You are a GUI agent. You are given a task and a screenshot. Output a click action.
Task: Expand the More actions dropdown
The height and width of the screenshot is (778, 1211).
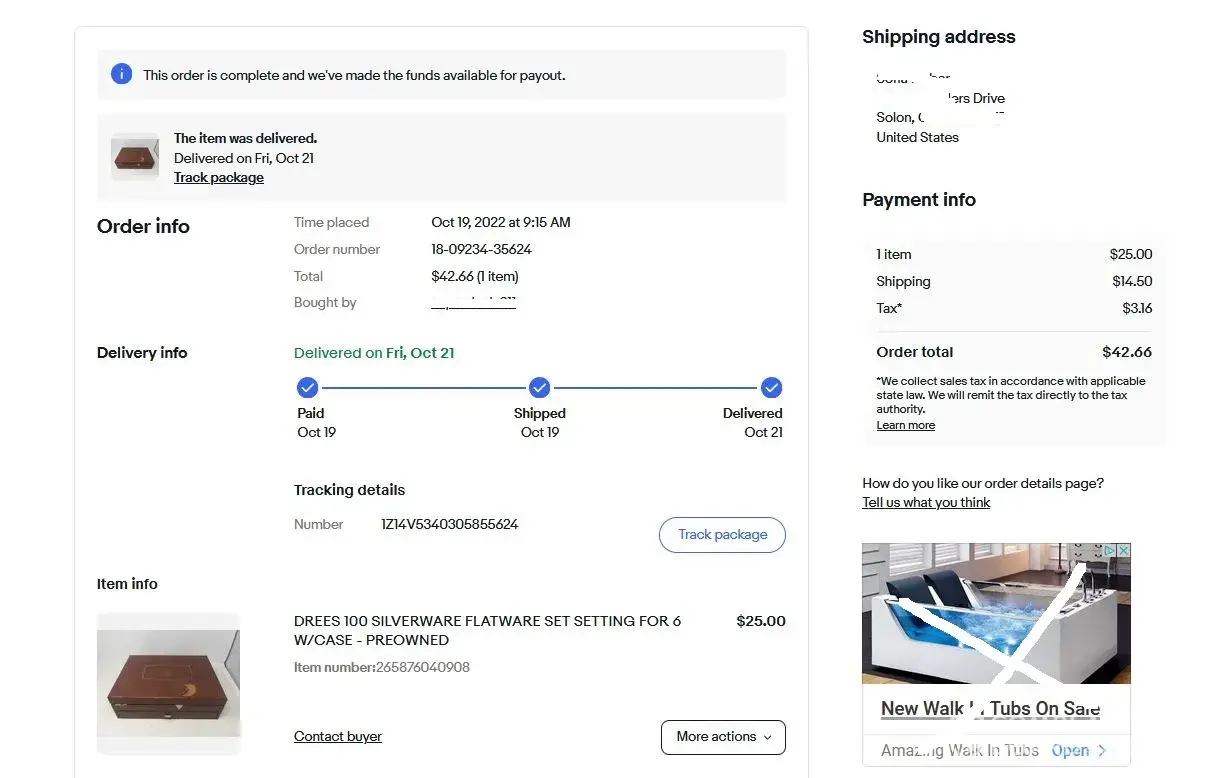(722, 737)
